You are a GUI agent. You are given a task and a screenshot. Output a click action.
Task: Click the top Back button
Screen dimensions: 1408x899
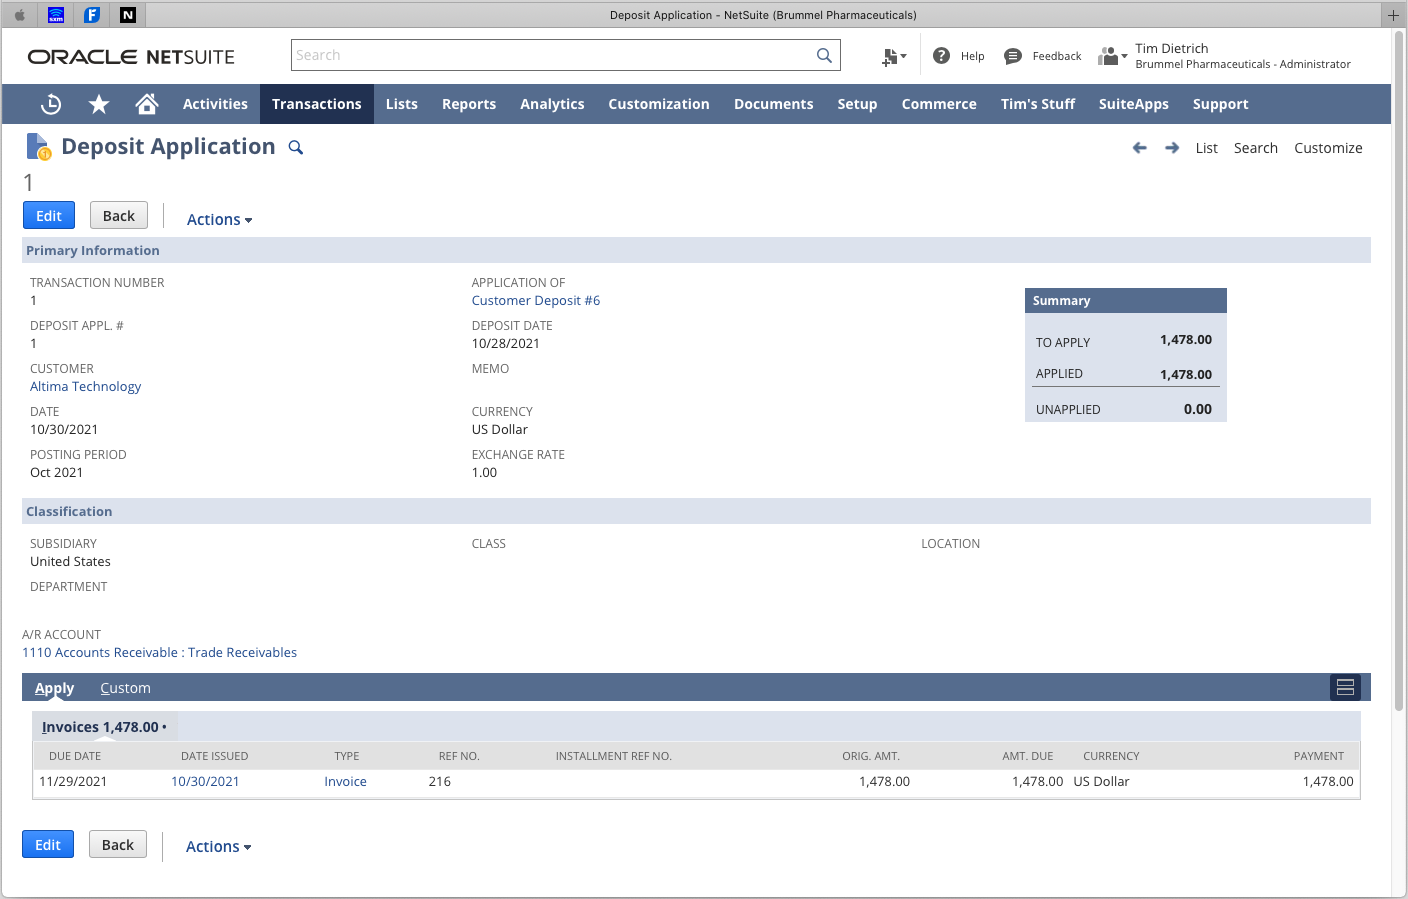click(119, 216)
